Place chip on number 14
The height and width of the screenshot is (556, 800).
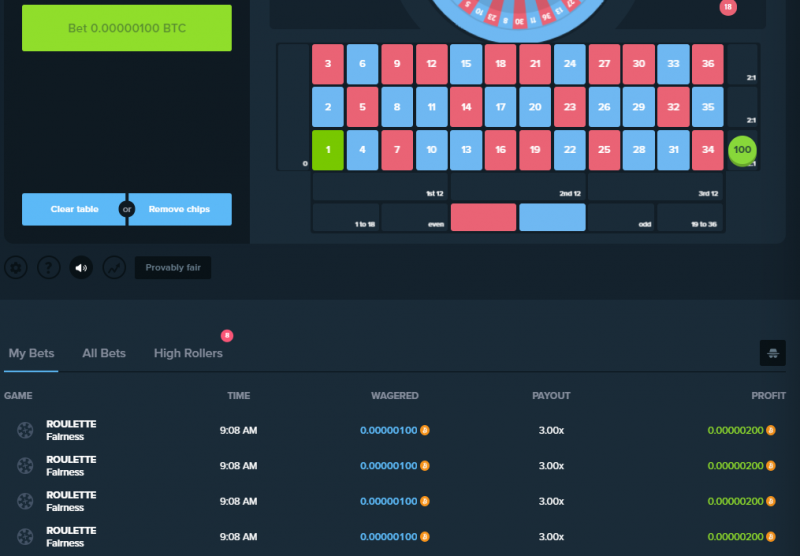[x=466, y=107]
